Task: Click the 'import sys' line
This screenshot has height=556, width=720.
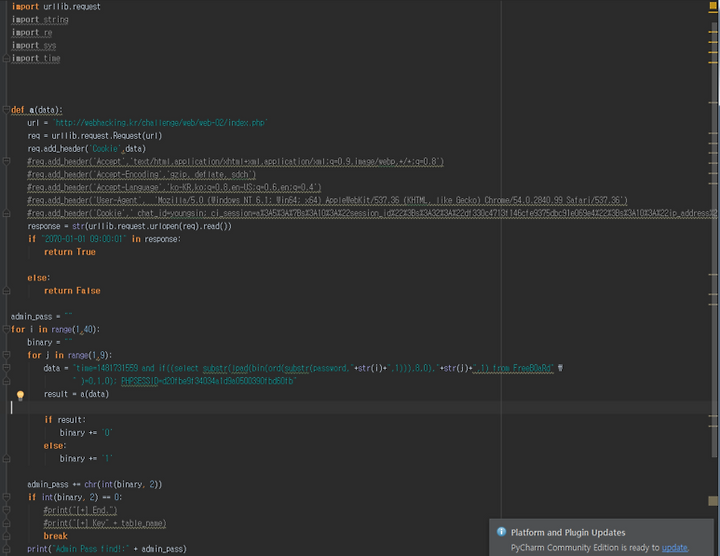Action: (x=34, y=45)
